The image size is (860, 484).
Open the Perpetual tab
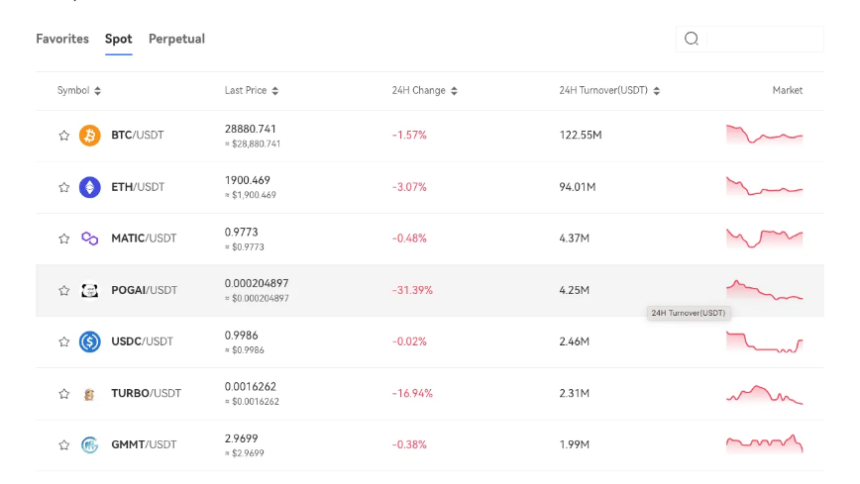tap(177, 39)
